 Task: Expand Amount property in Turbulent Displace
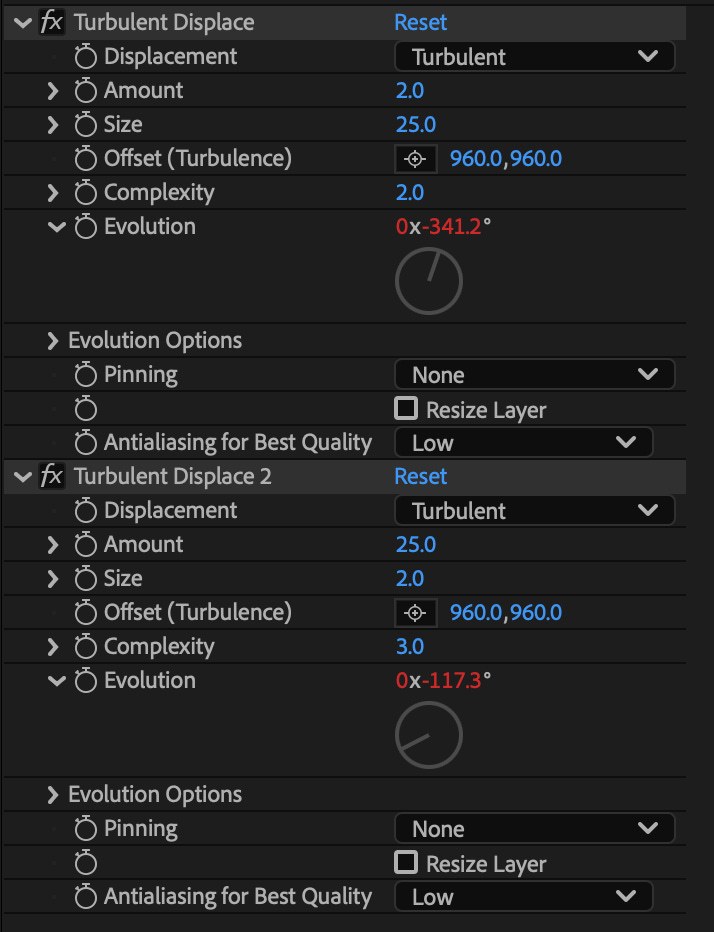pyautogui.click(x=53, y=91)
